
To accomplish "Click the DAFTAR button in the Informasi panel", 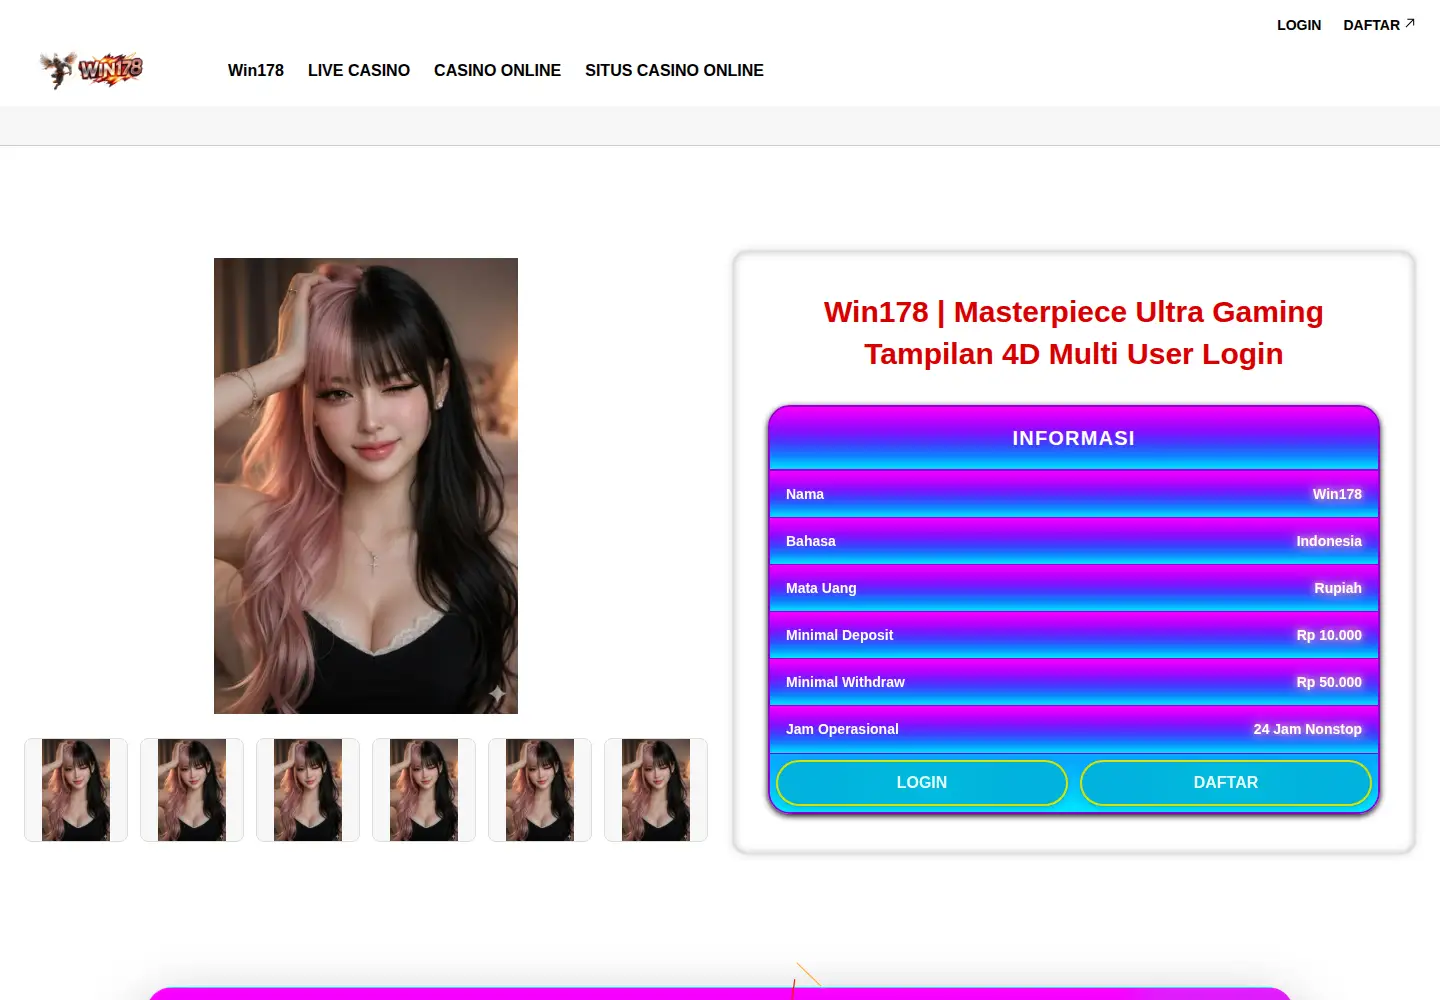I will click(x=1226, y=783).
